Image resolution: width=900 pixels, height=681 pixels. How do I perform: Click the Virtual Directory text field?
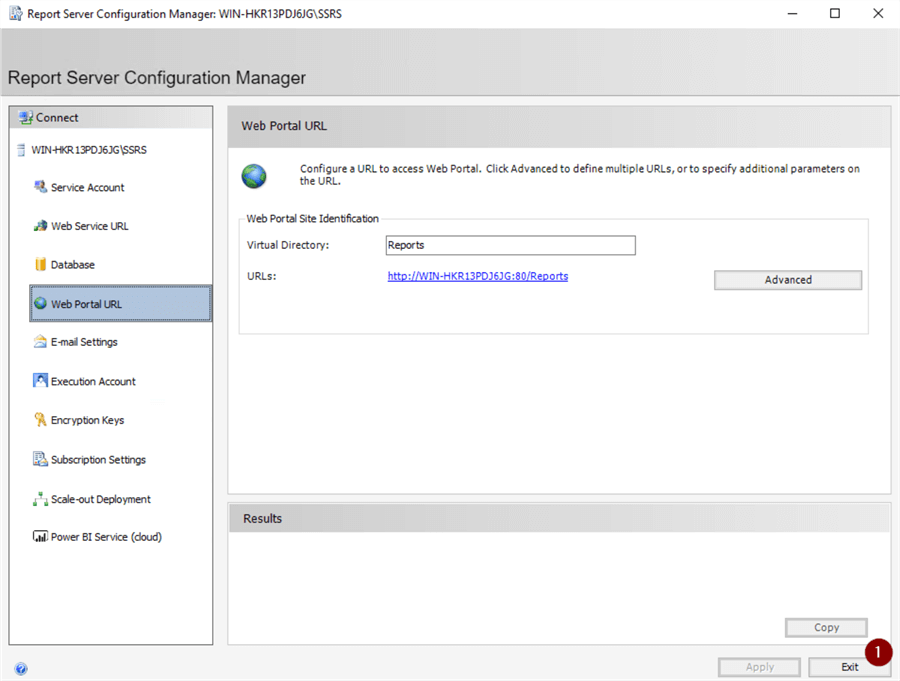click(x=510, y=245)
